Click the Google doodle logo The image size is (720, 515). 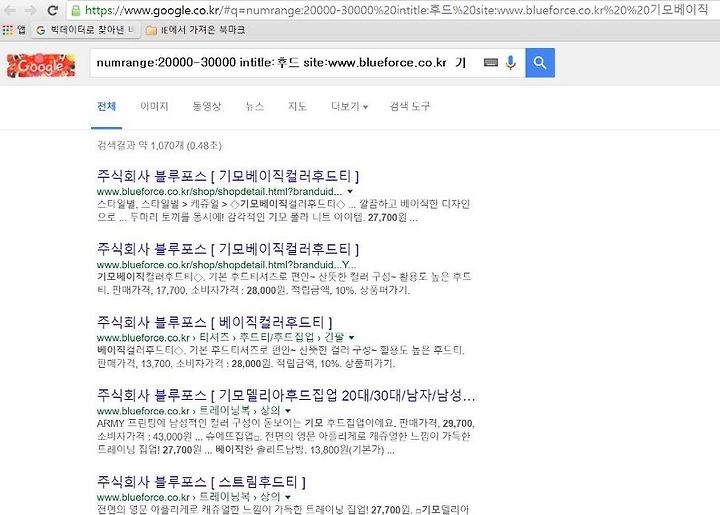click(41, 65)
